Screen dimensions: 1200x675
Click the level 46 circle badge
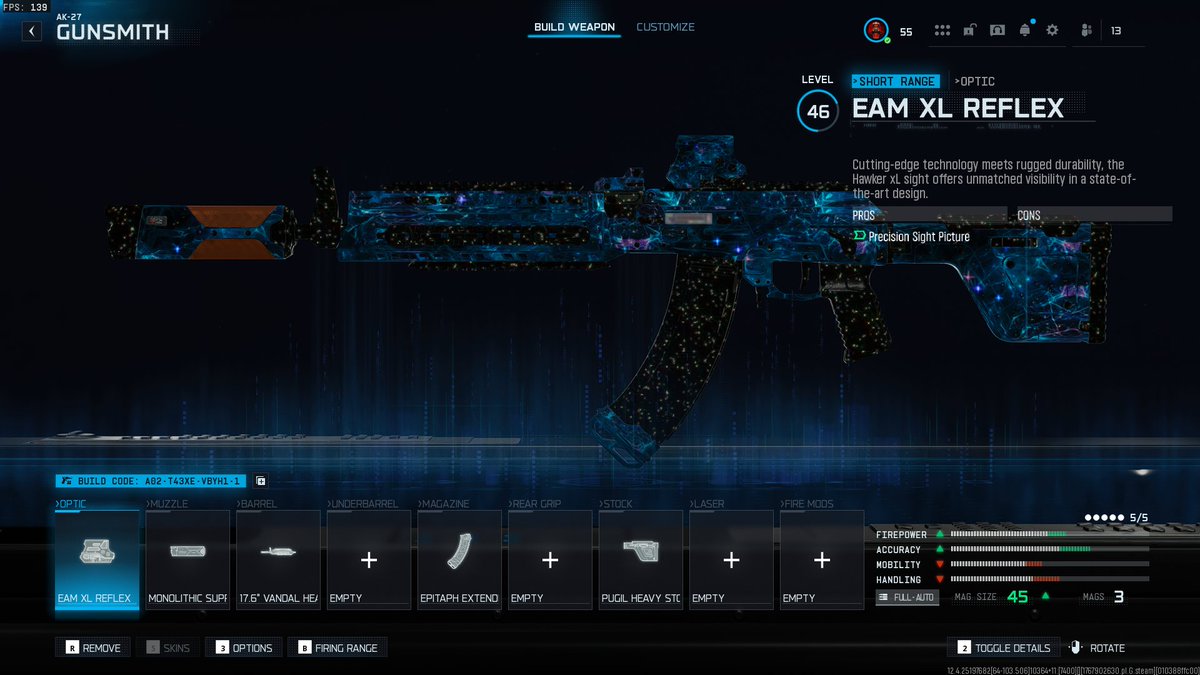(x=817, y=111)
